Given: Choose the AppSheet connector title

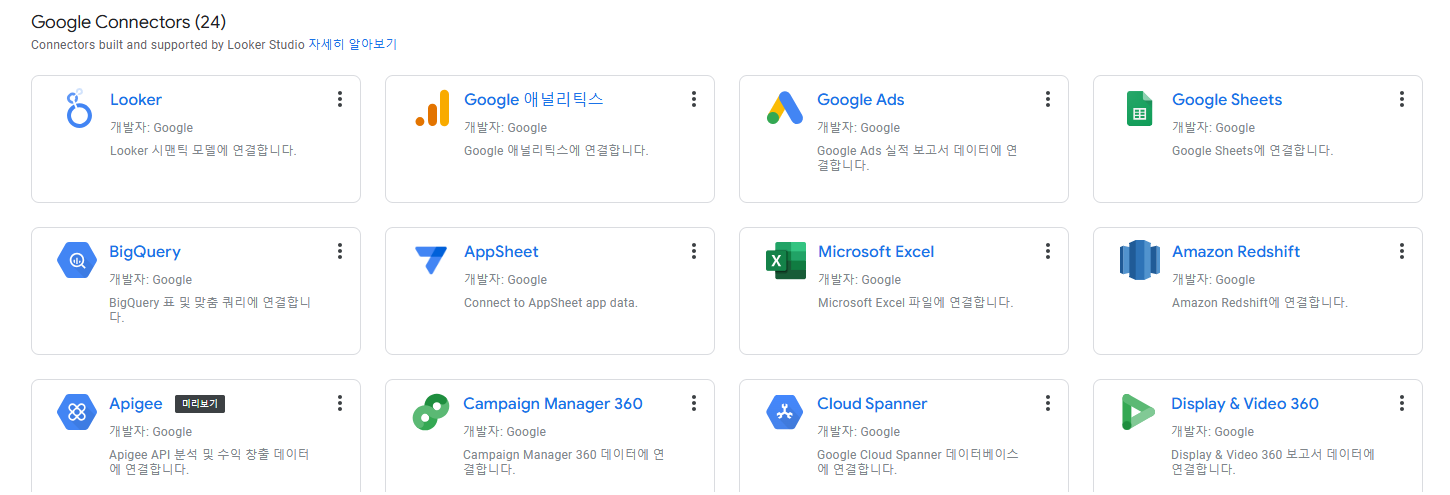Looking at the screenshot, I should coord(501,252).
